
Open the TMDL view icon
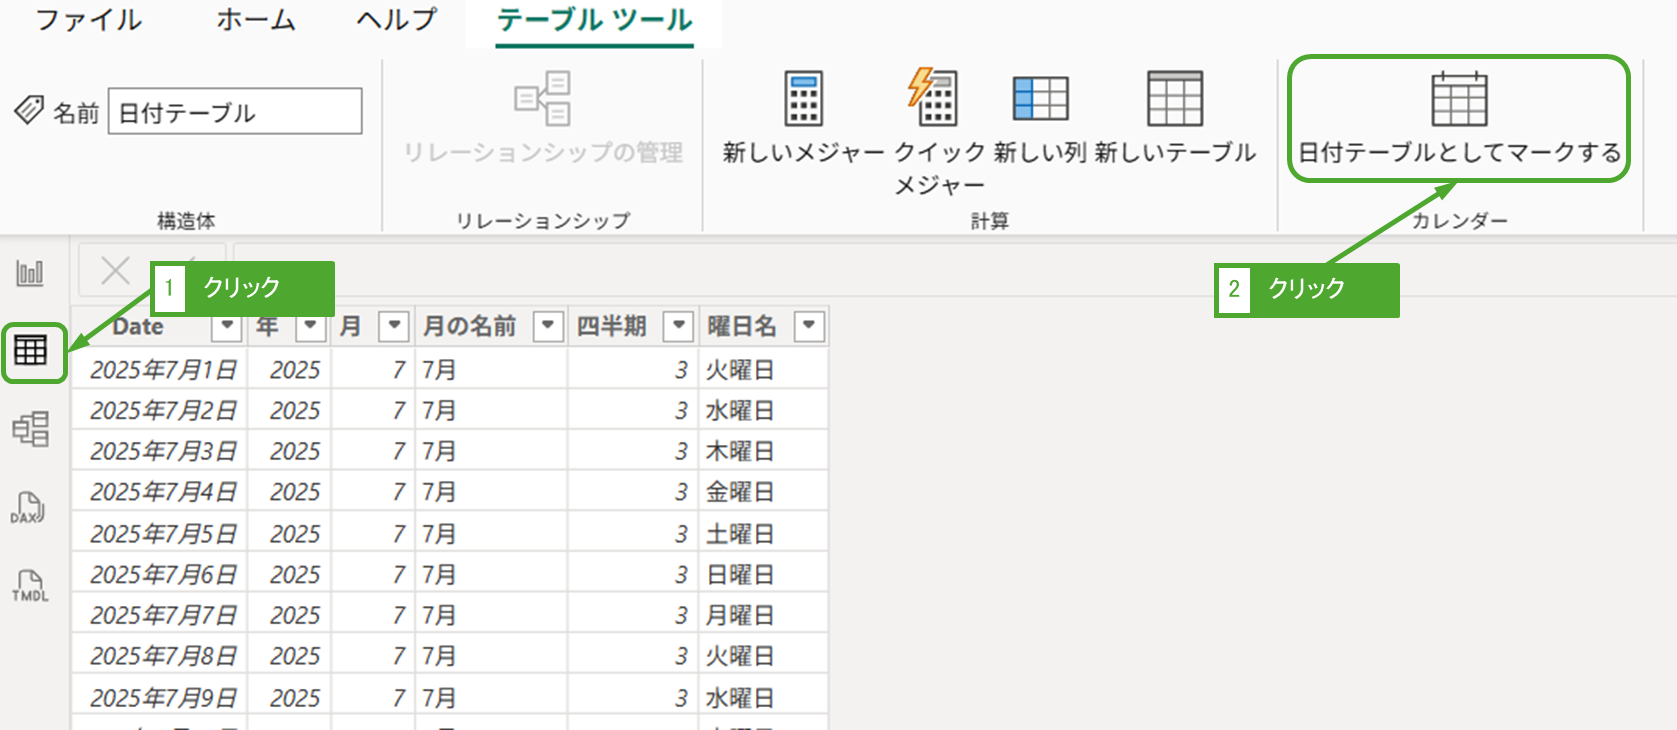[30, 586]
